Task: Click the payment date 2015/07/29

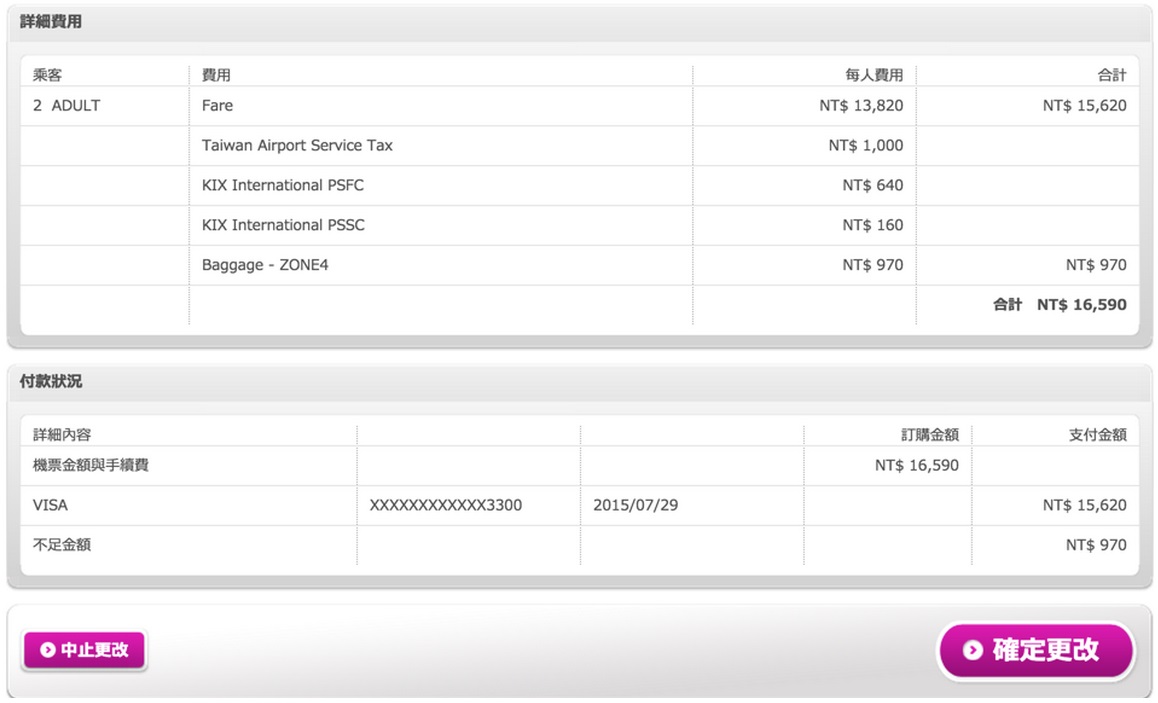Action: point(635,505)
